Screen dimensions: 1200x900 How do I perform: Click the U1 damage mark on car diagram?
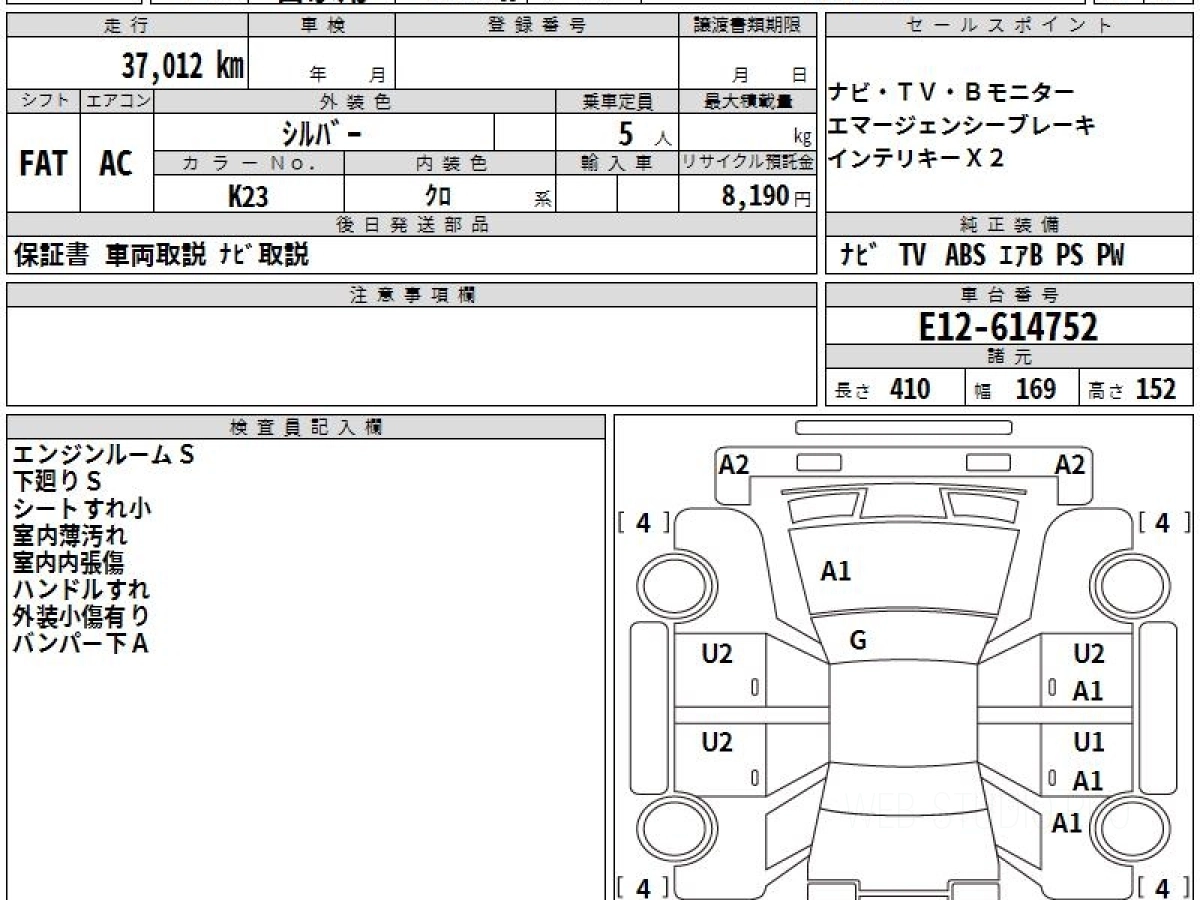(1089, 743)
